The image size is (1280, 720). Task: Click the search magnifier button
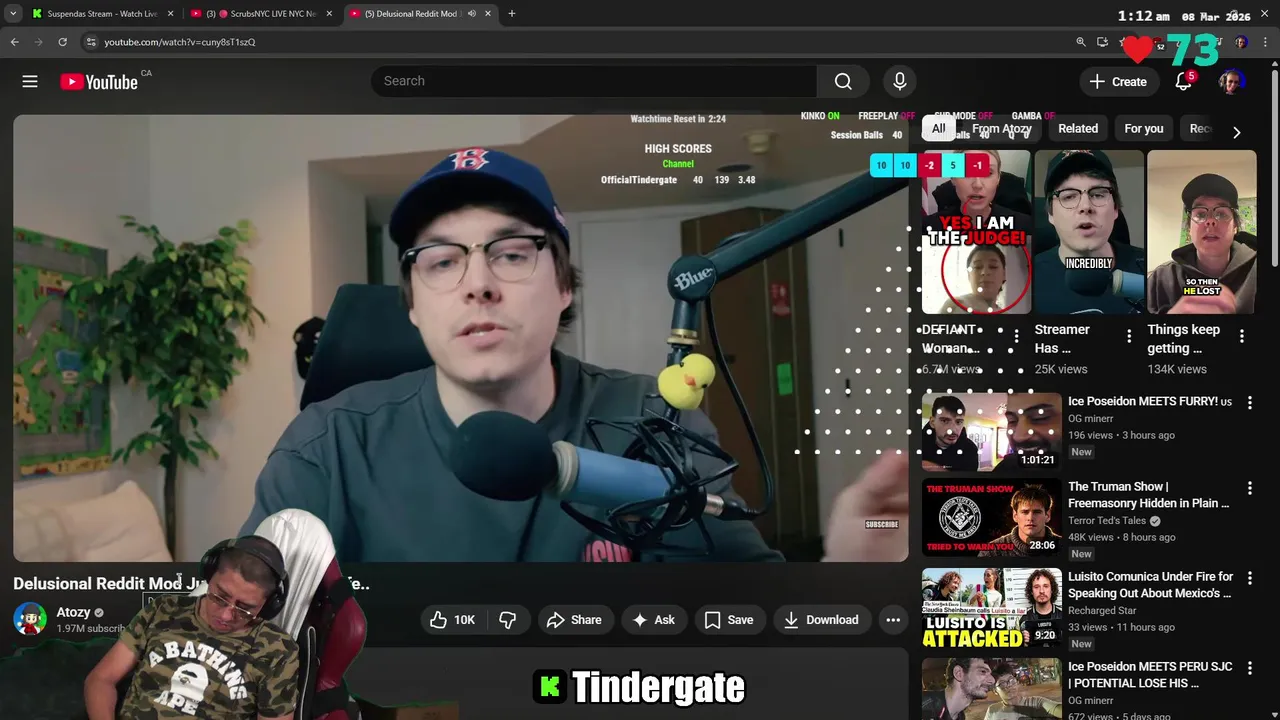click(843, 81)
